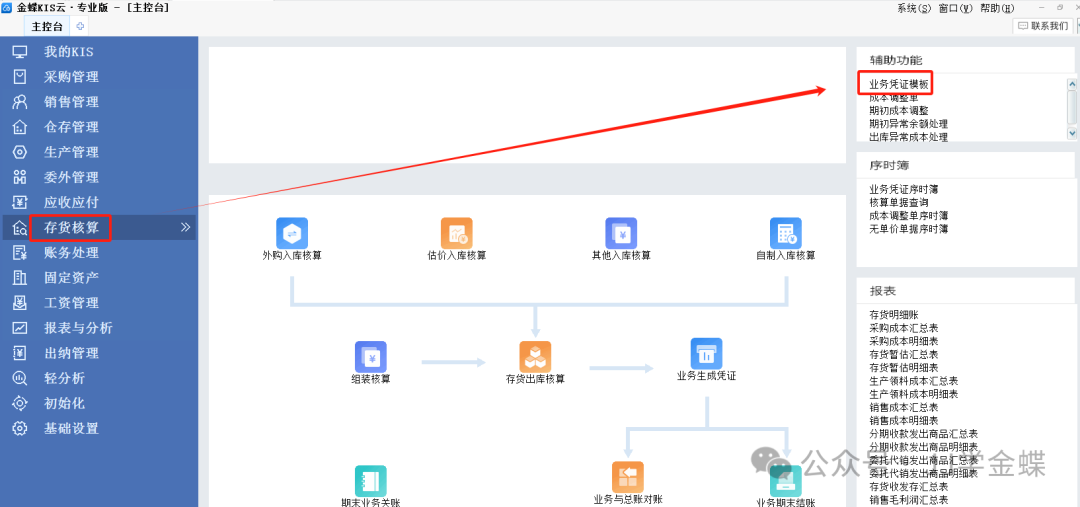Open the 自制入库核算 calculator icon
Viewport: 1080px width, 507px height.
(x=785, y=234)
